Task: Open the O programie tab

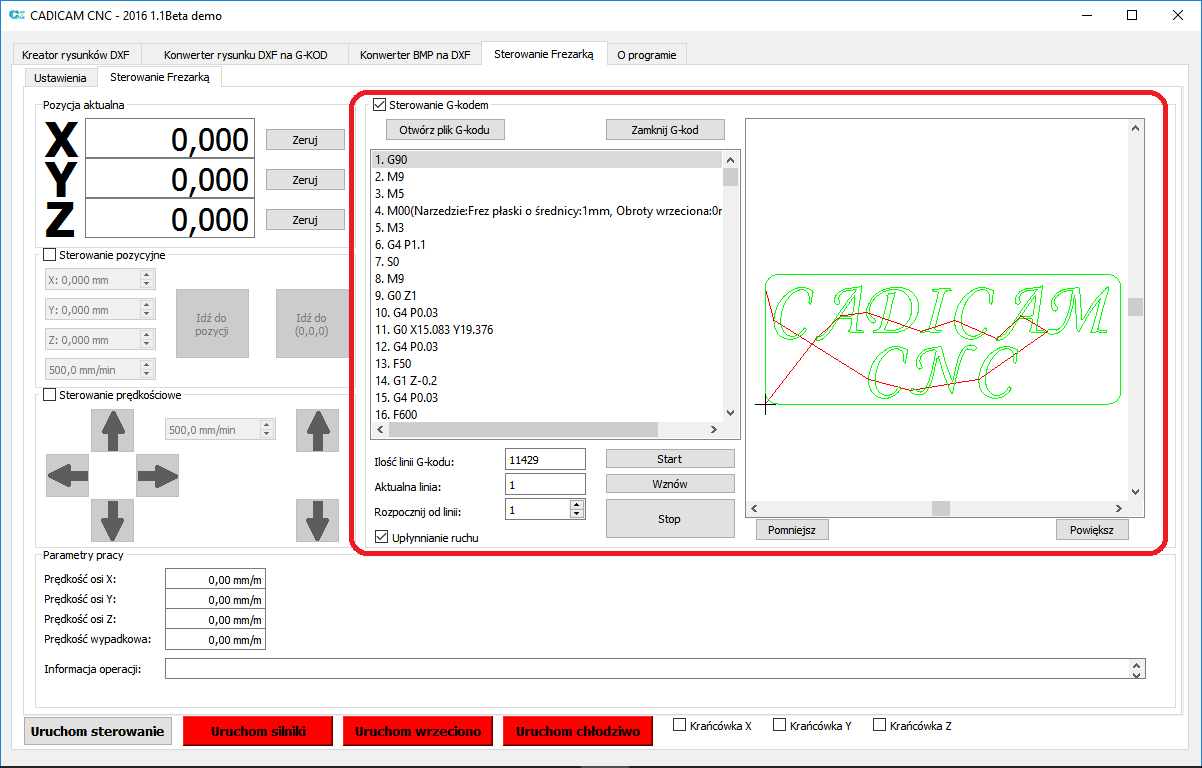Action: pos(646,55)
